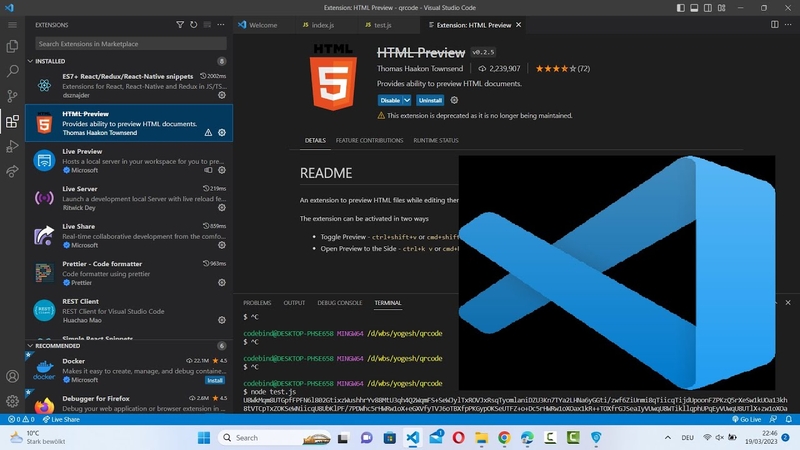Screen dimensions: 800x450
Task: Collapse the Installed extensions section
Action: tap(30, 61)
